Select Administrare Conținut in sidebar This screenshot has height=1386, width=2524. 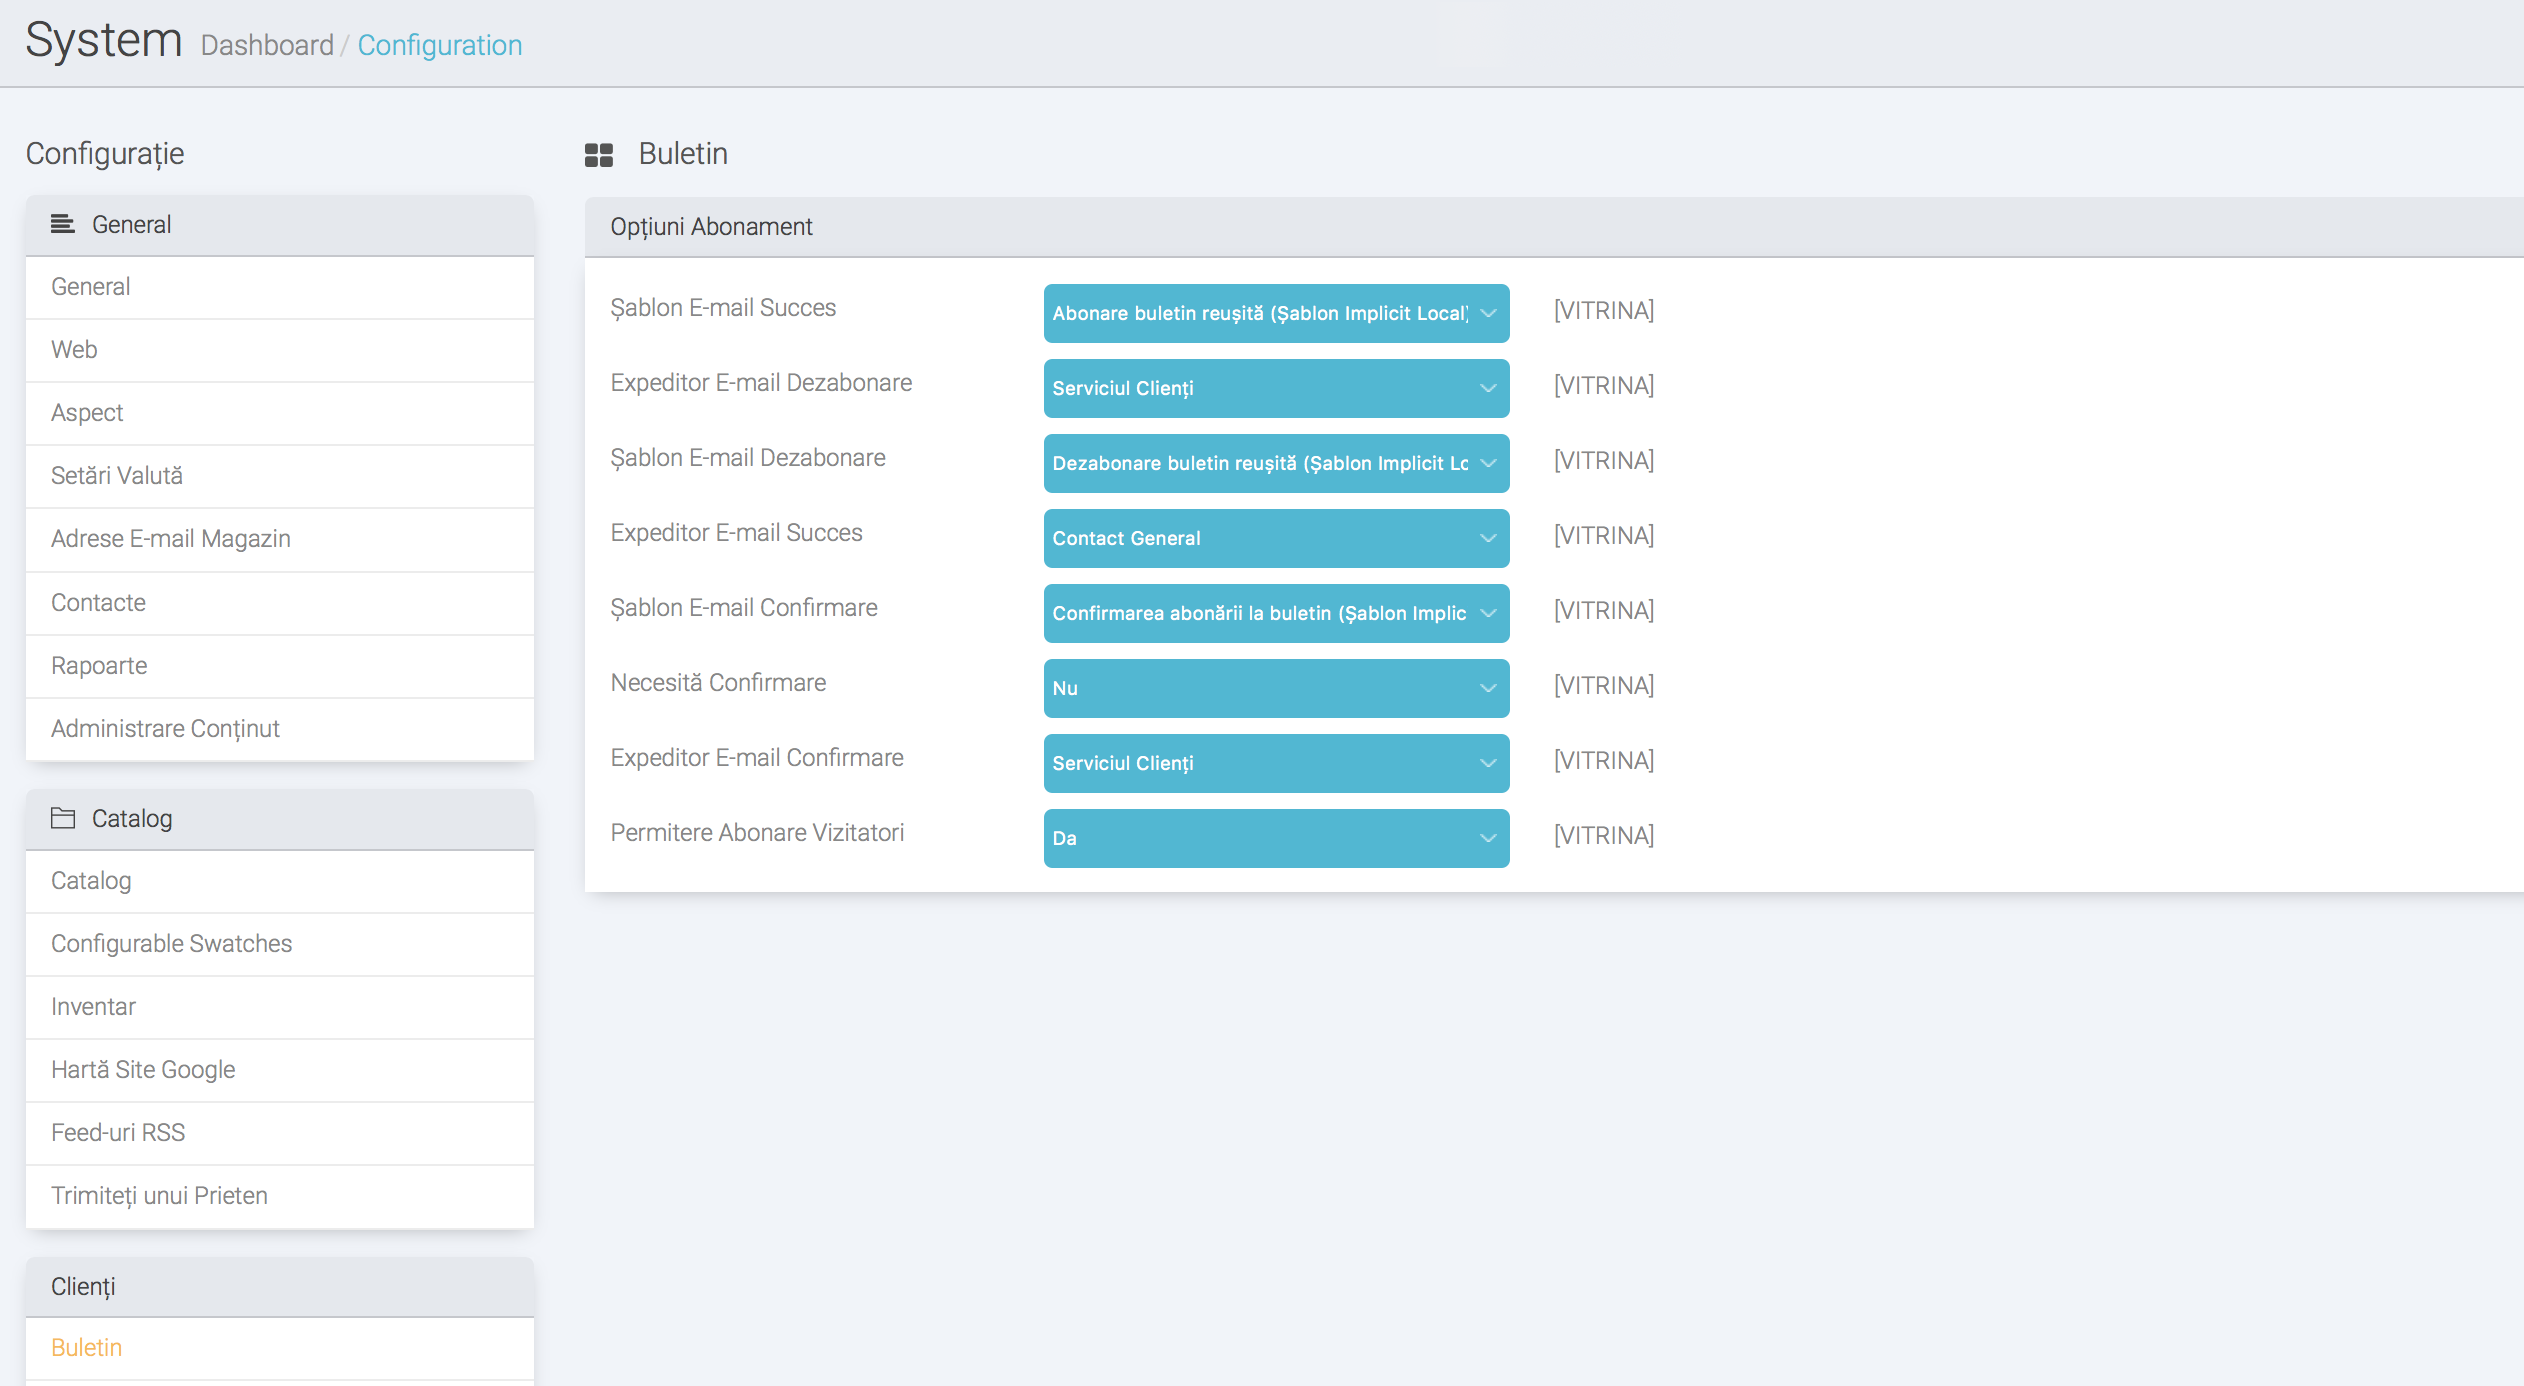[165, 729]
